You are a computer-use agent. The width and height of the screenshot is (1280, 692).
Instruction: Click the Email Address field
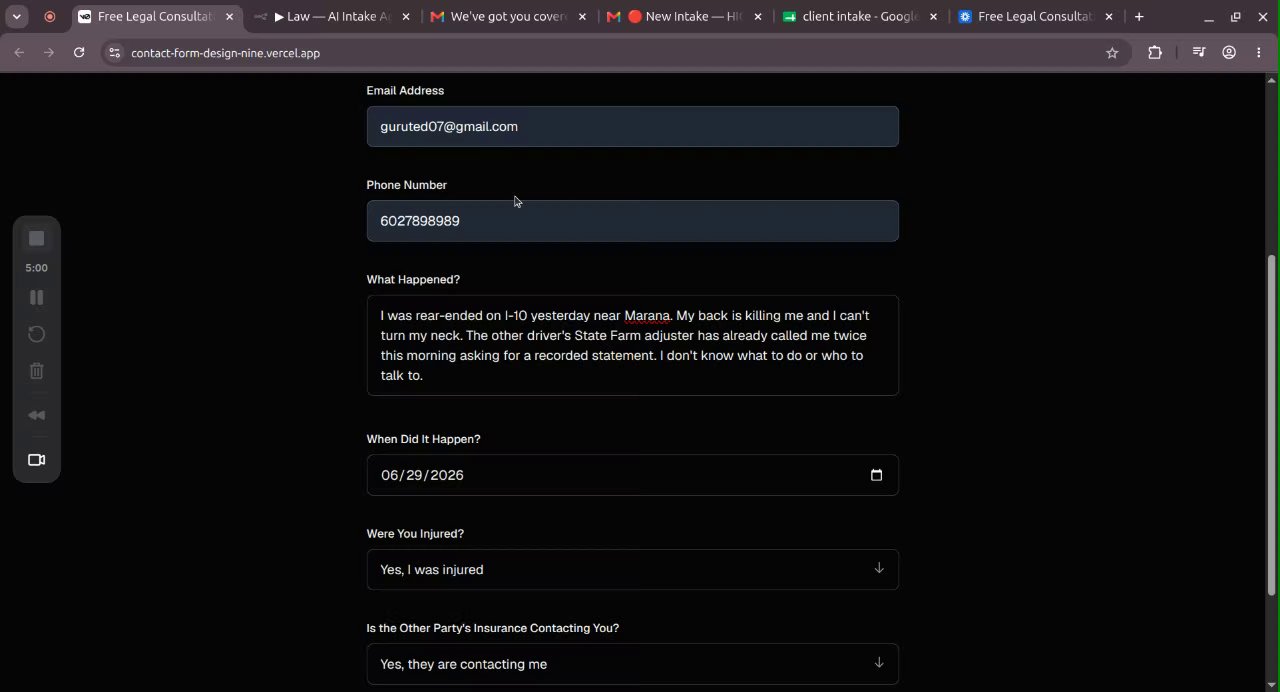633,127
